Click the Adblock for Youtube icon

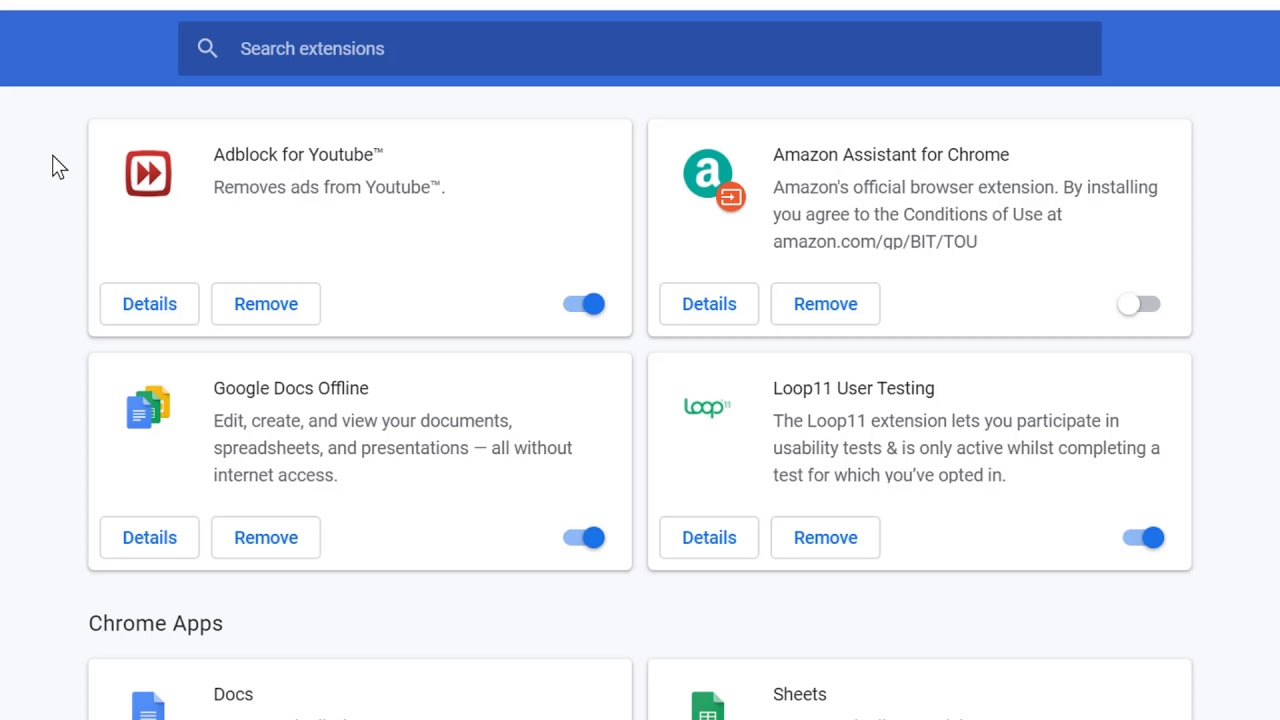[148, 174]
